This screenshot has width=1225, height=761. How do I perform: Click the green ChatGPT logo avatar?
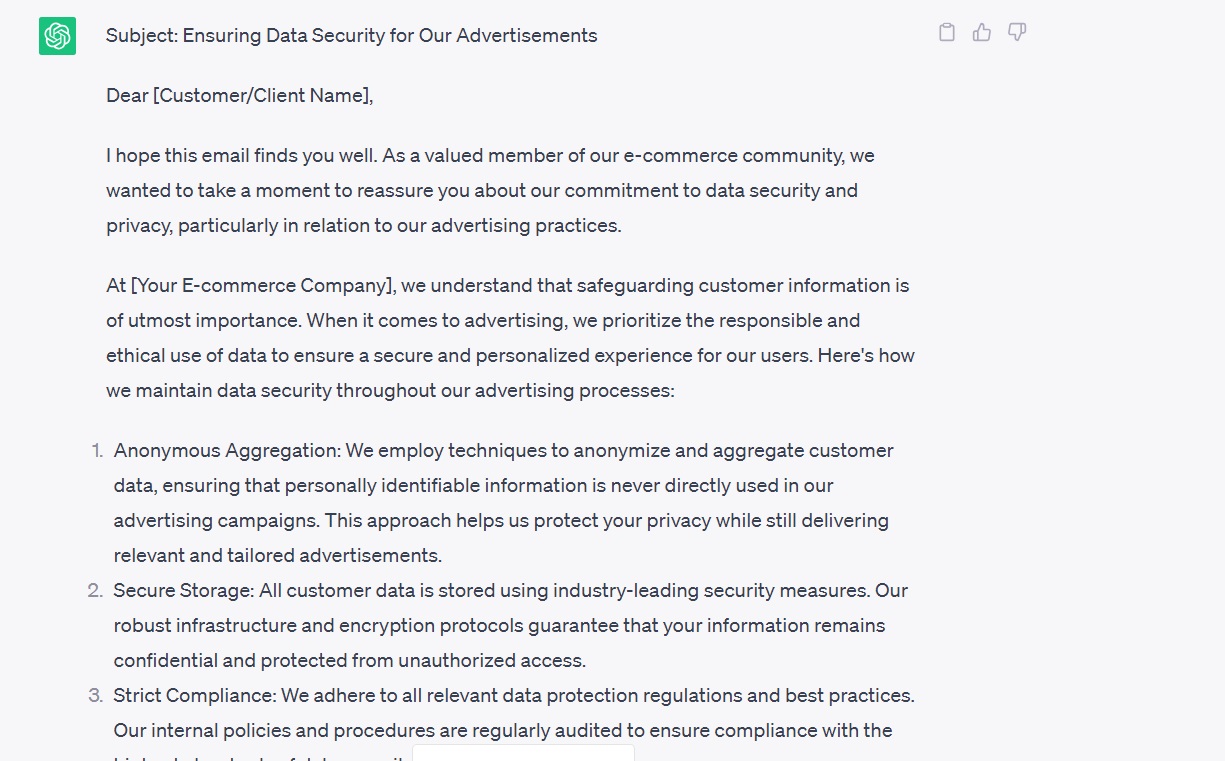click(x=57, y=36)
